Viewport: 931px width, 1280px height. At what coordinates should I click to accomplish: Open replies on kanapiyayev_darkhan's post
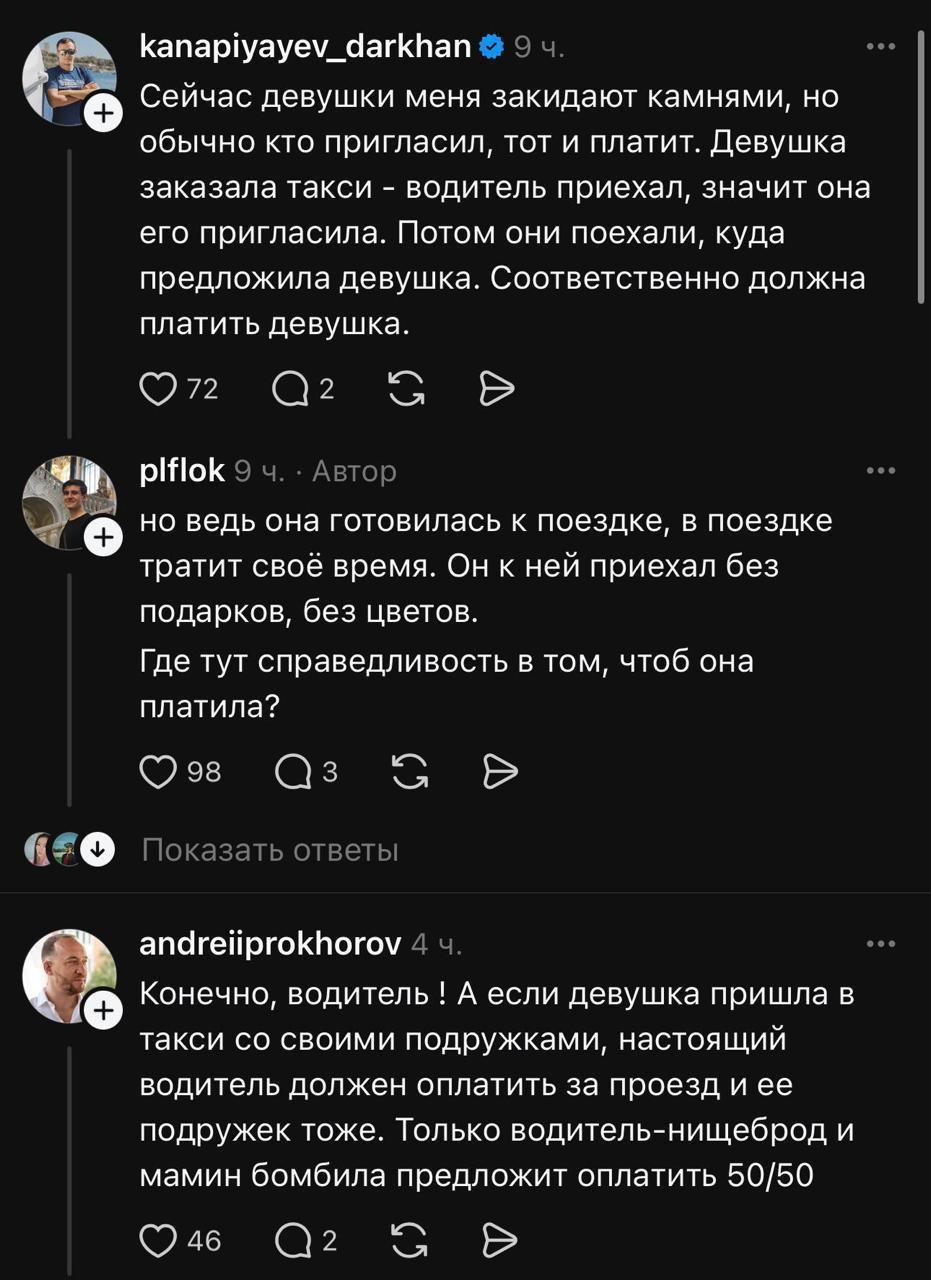point(290,388)
